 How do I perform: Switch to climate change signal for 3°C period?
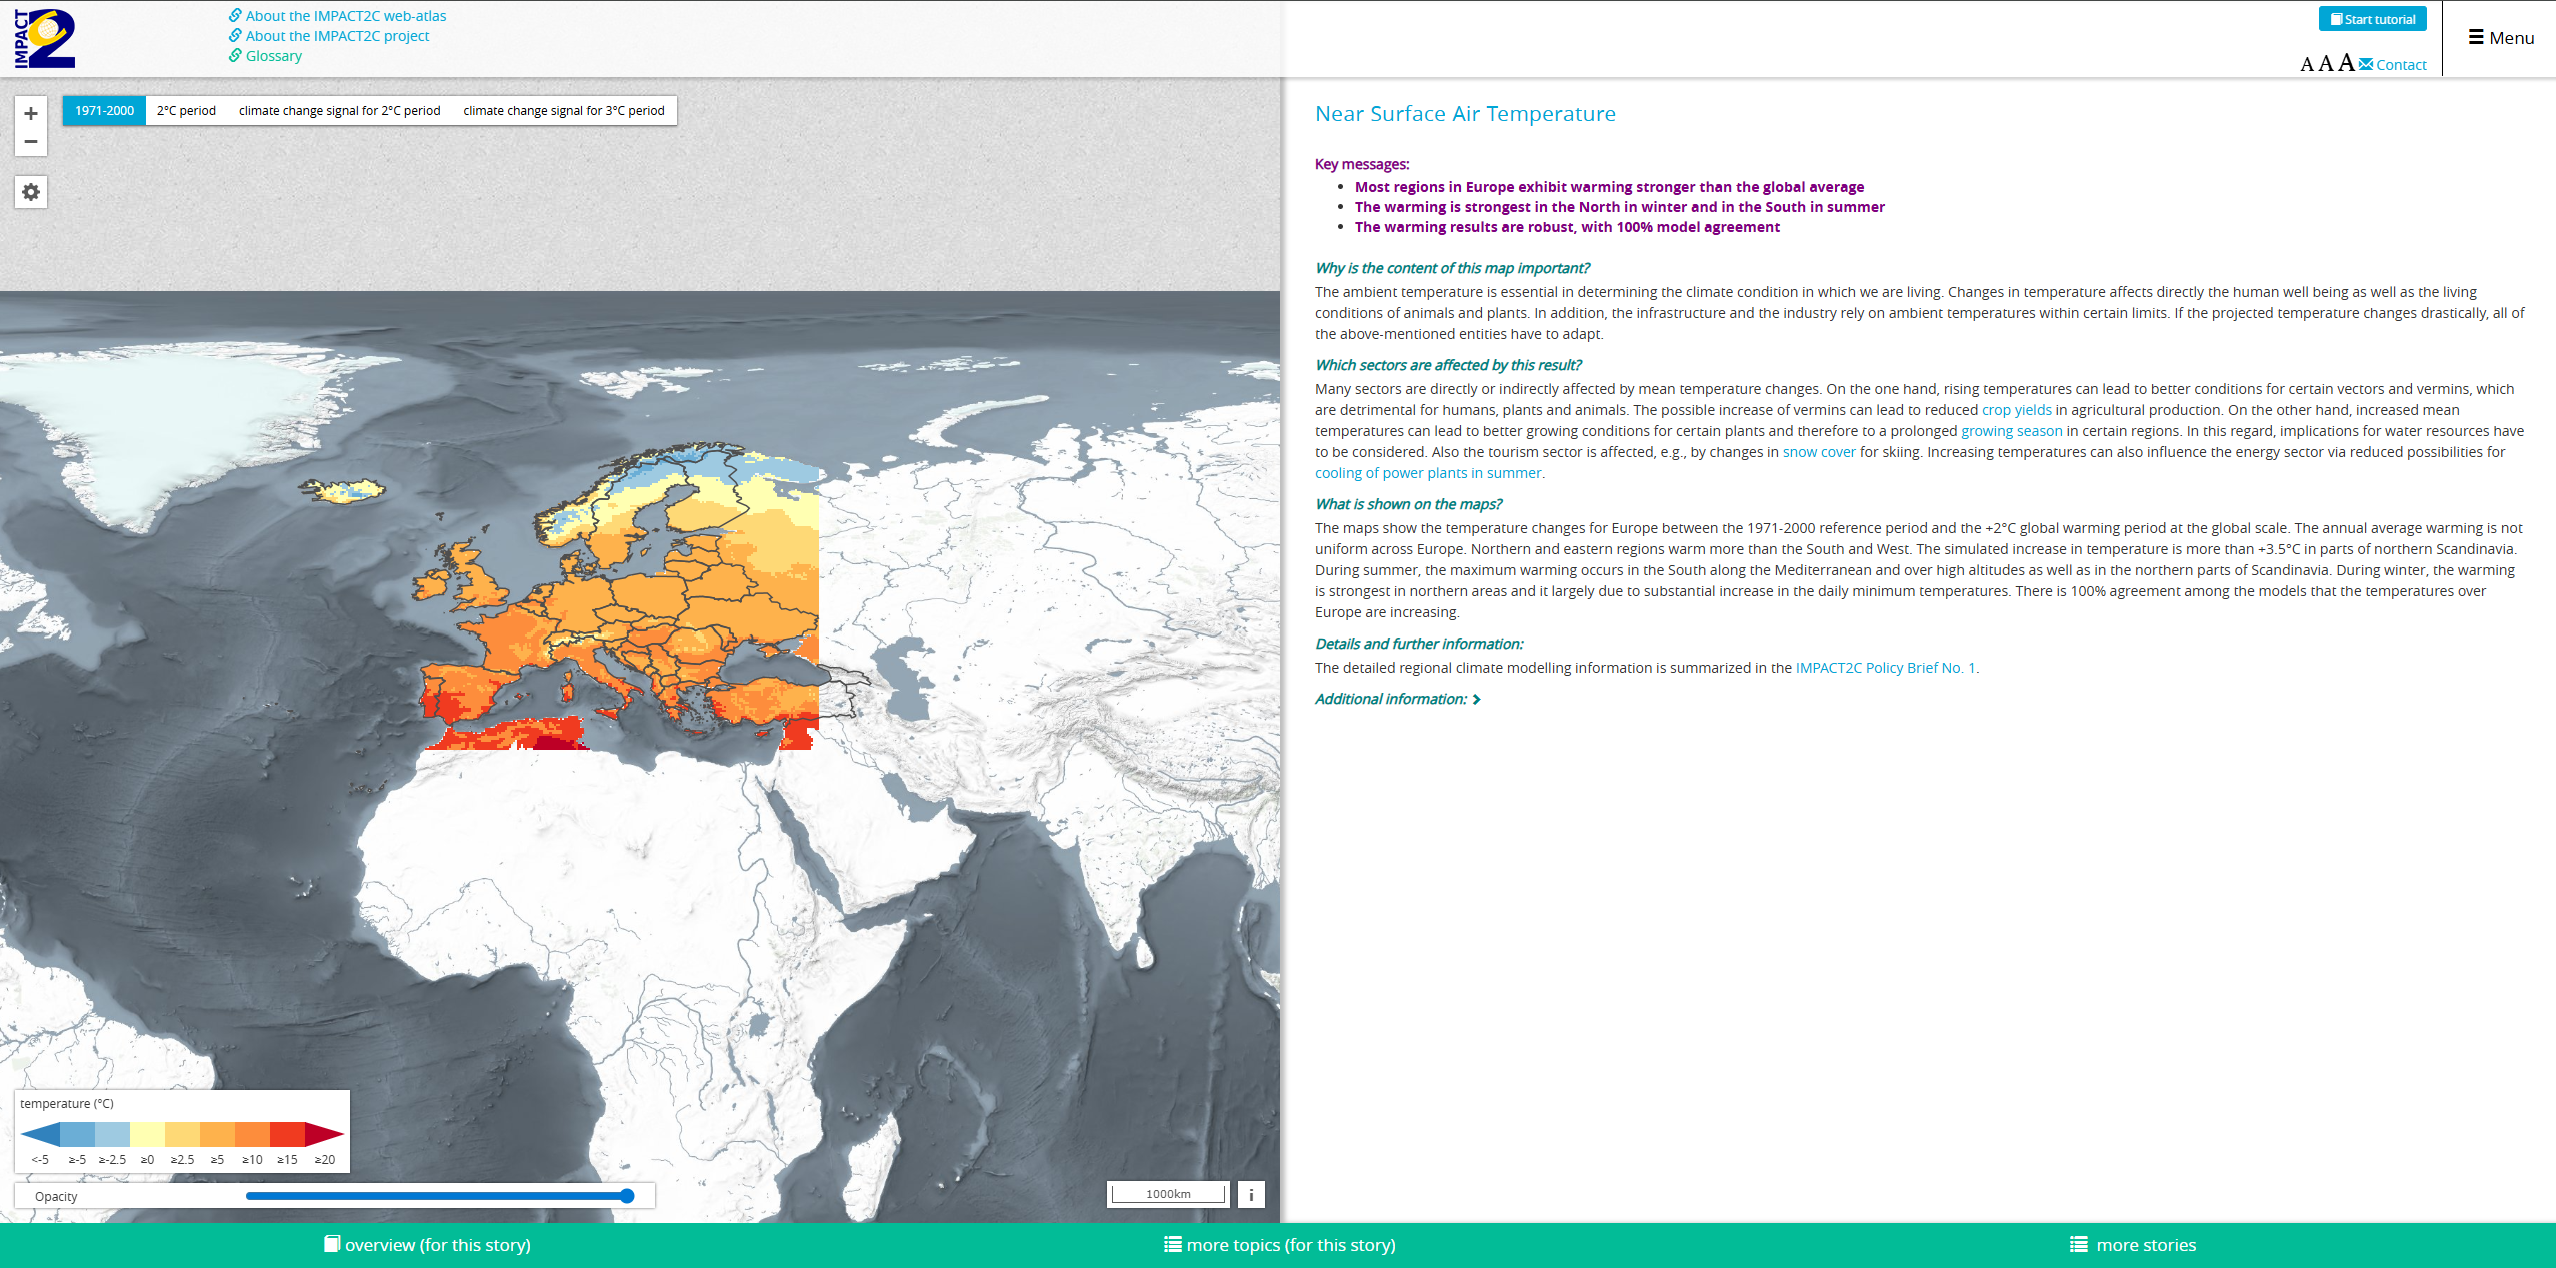tap(564, 111)
